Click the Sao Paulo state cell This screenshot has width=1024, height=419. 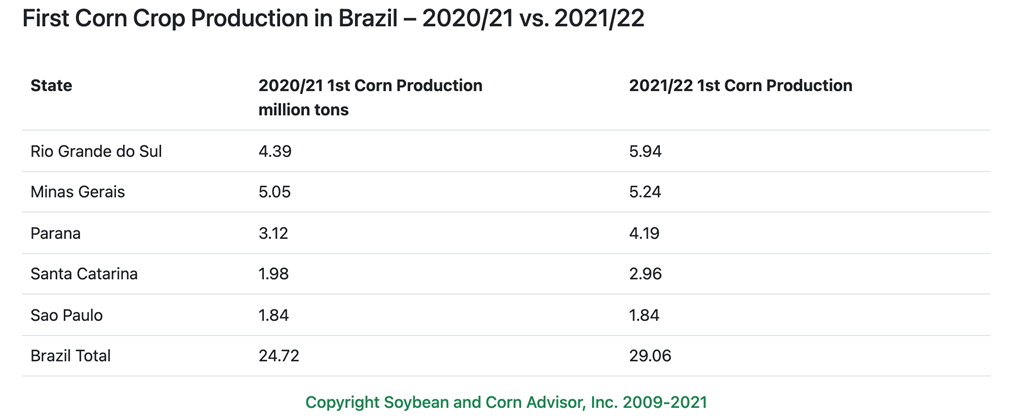[67, 315]
